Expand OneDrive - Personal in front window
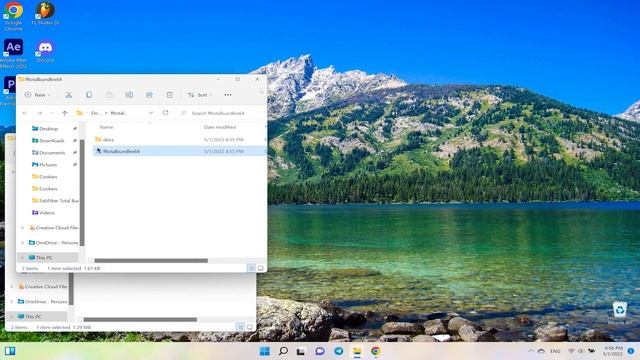The width and height of the screenshot is (640, 360). click(23, 243)
